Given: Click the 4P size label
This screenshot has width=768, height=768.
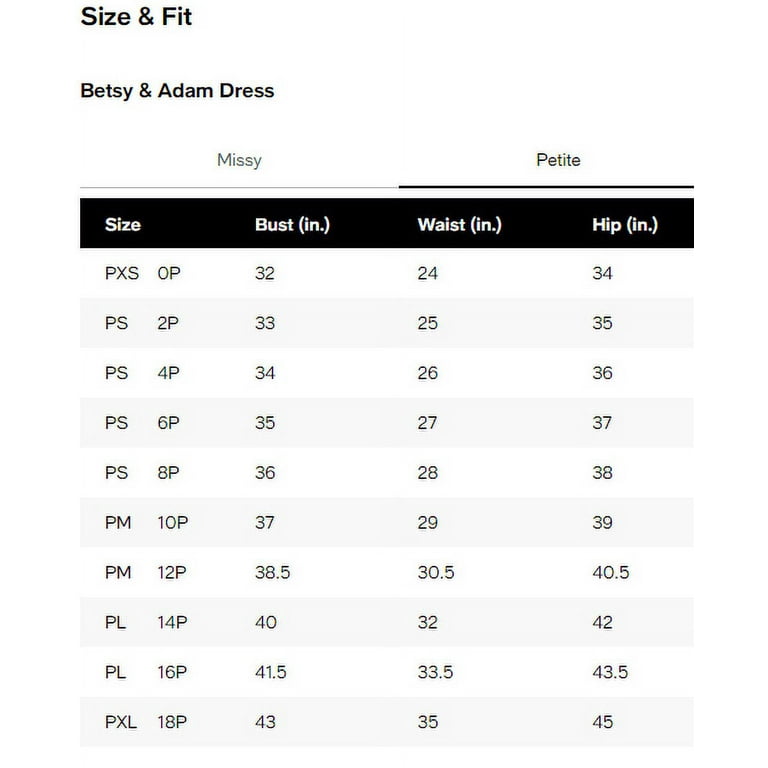Looking at the screenshot, I should 168,373.
